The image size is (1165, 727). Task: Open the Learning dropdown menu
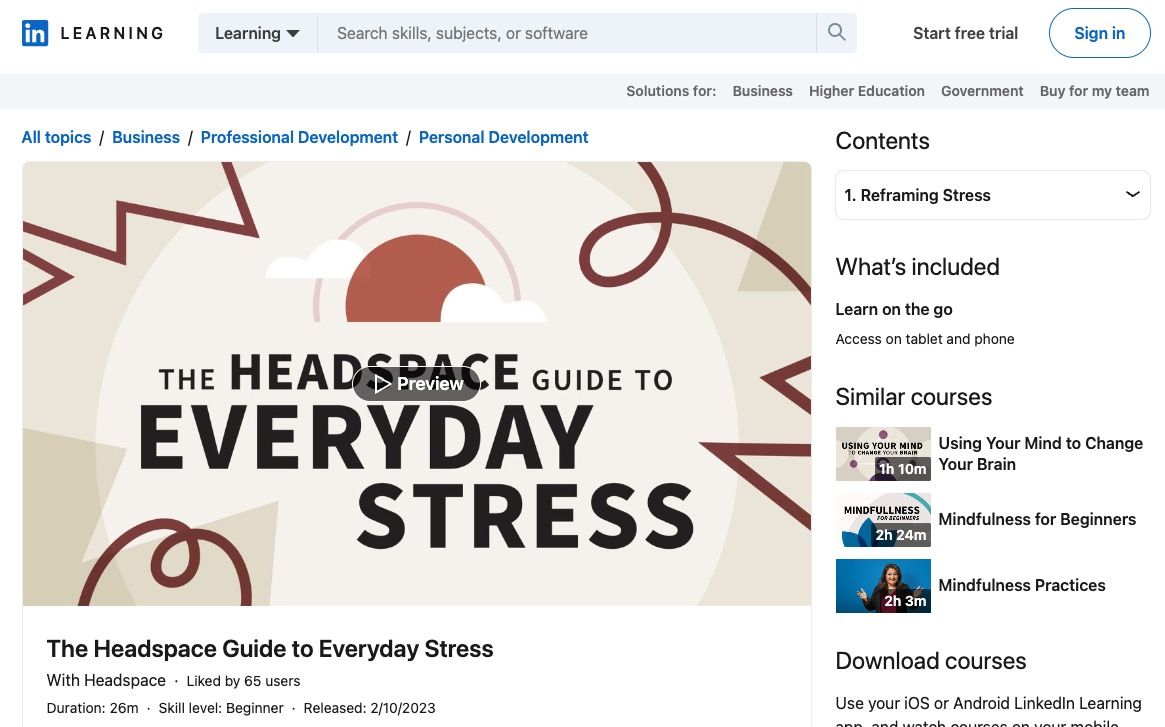257,33
